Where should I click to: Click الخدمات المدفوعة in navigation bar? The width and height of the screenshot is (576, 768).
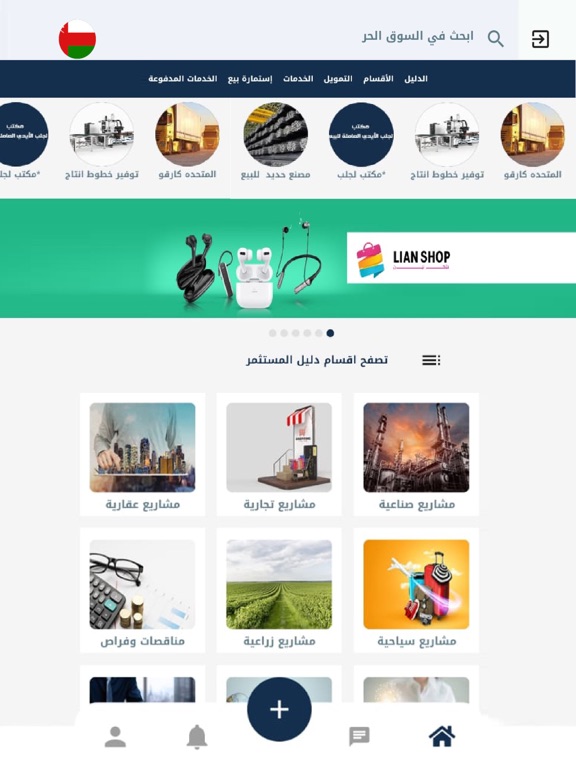(x=183, y=78)
